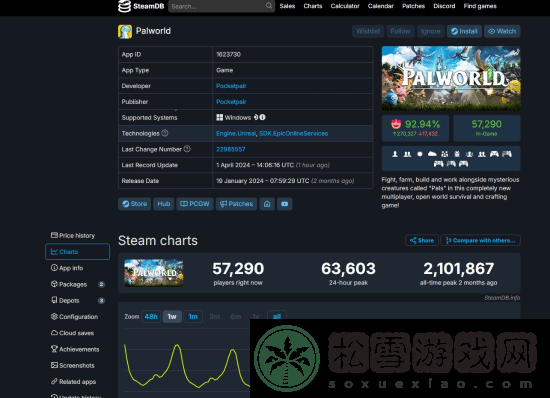Viewport: 550px width, 398px height.
Task: Set chart zoom to 1w
Action: pos(172,316)
